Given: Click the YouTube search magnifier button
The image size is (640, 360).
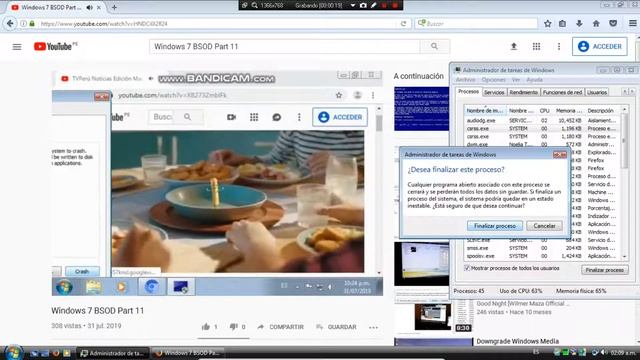Looking at the screenshot, I should [434, 47].
